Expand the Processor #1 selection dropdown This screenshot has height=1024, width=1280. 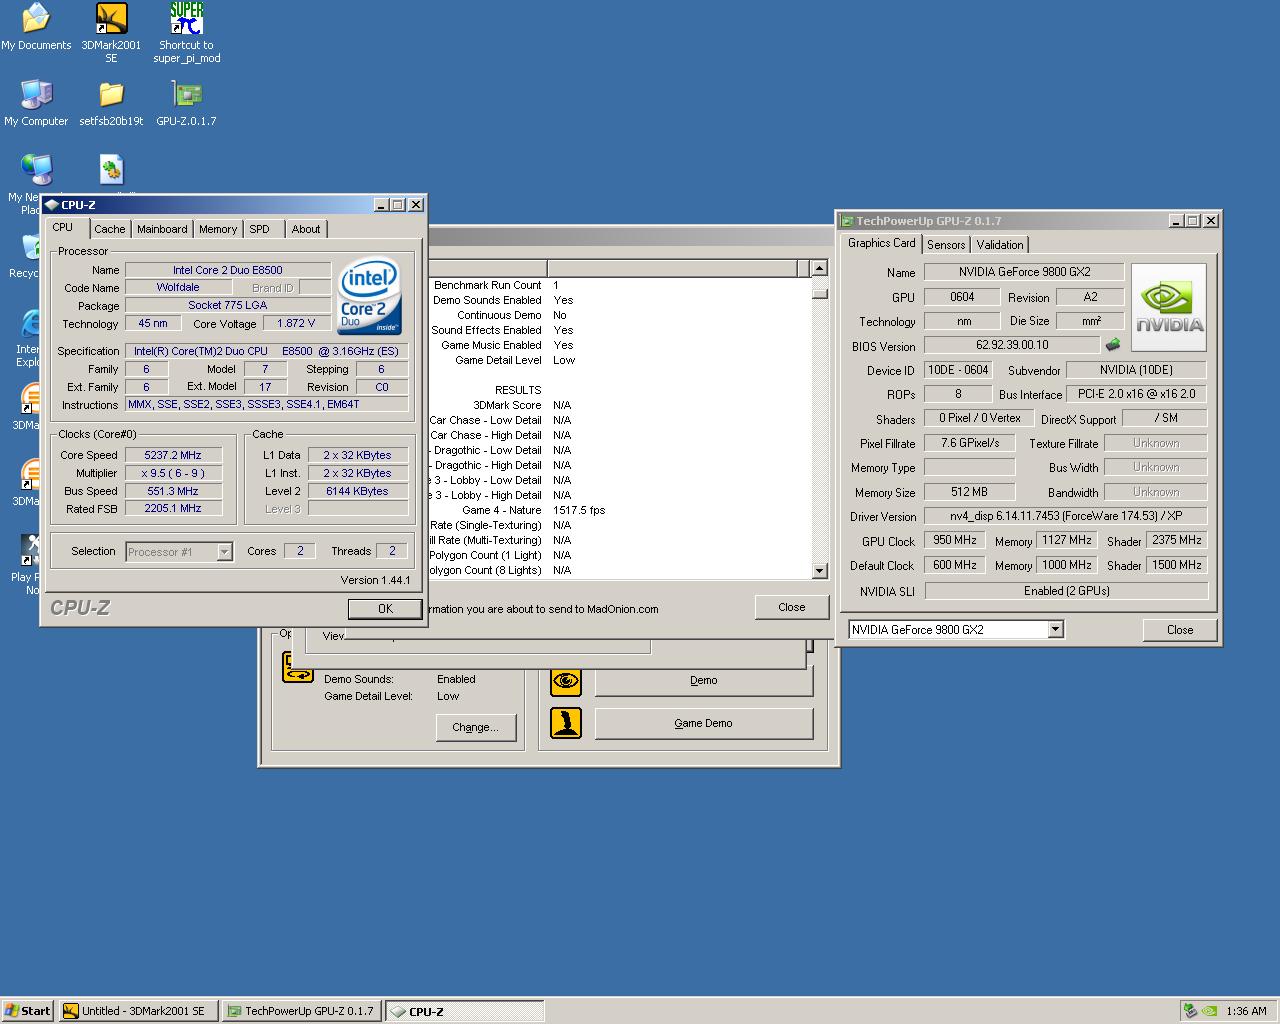pos(224,552)
